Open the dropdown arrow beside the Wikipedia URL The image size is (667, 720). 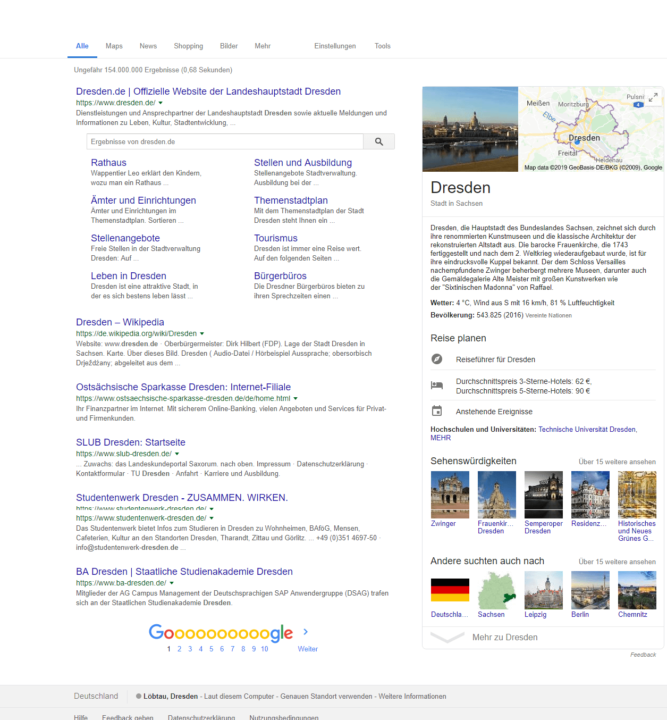(202, 333)
